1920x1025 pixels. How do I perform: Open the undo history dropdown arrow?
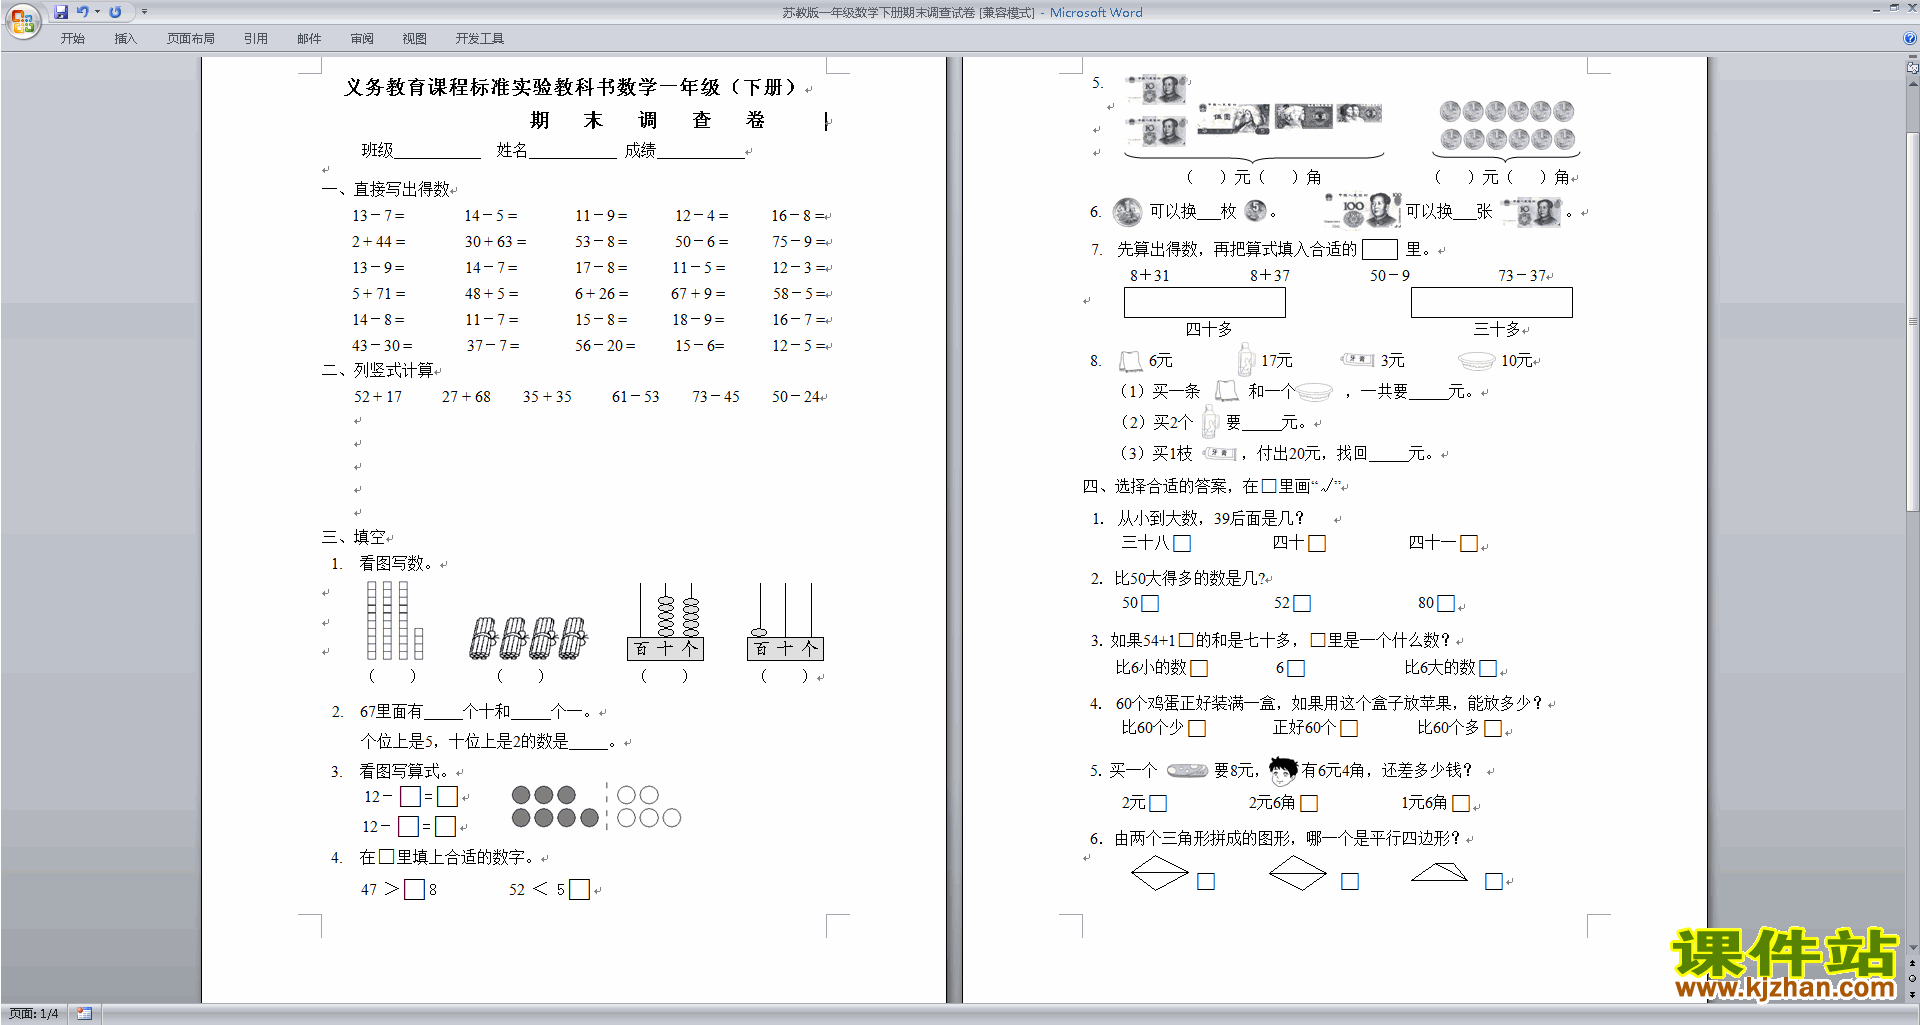click(97, 12)
